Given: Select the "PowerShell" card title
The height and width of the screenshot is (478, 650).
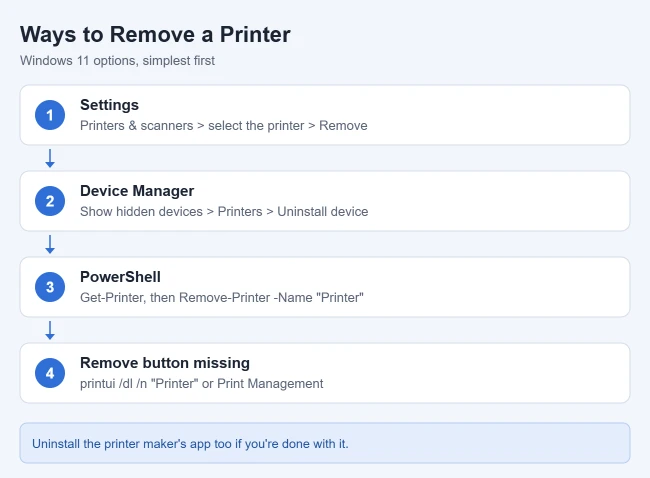Looking at the screenshot, I should (x=120, y=277).
